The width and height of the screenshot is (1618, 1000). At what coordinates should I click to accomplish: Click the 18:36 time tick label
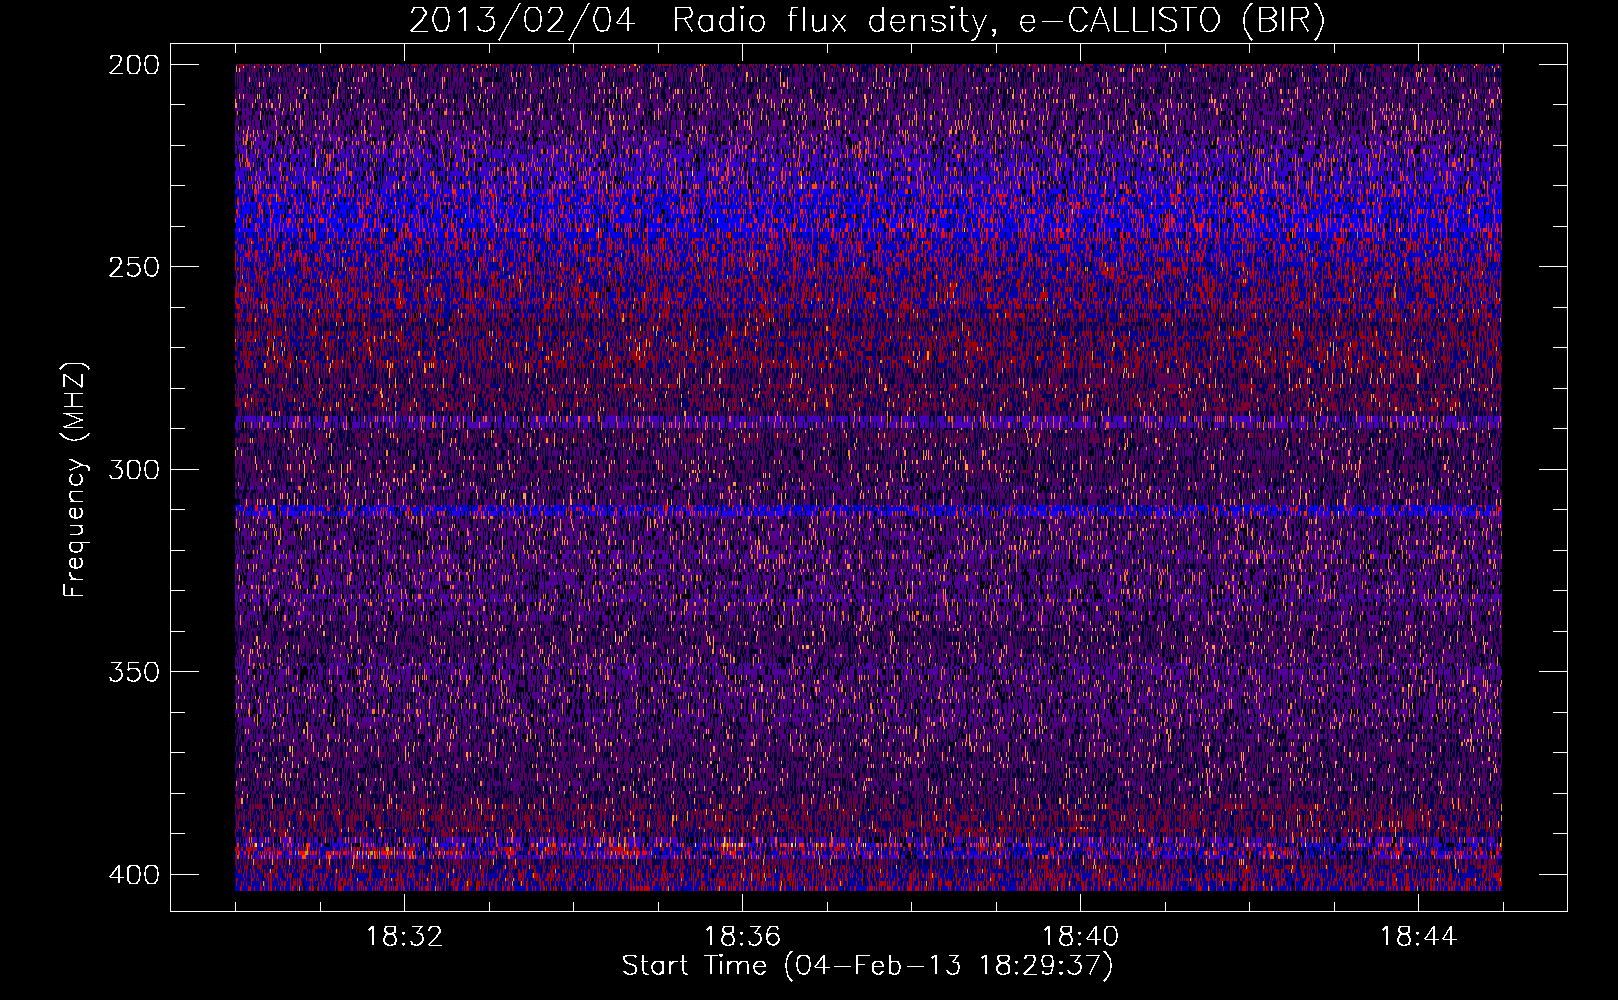click(x=742, y=937)
